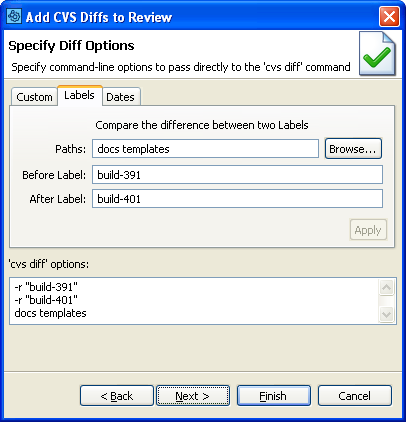The width and height of the screenshot is (406, 422).
Task: Click the 'Specify Diff Options' heading
Action: click(71, 46)
